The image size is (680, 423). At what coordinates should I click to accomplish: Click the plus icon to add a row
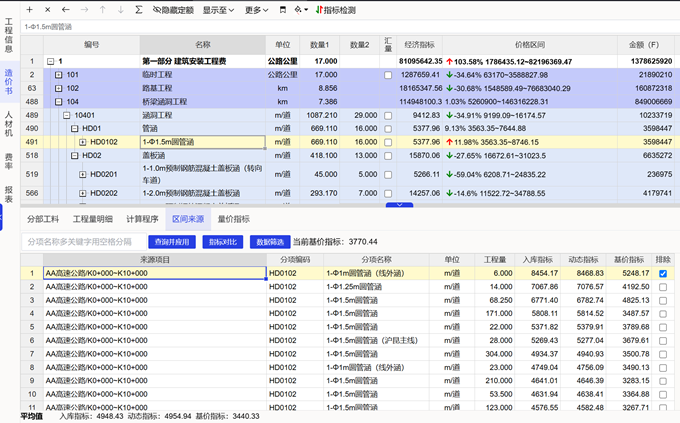(31, 9)
